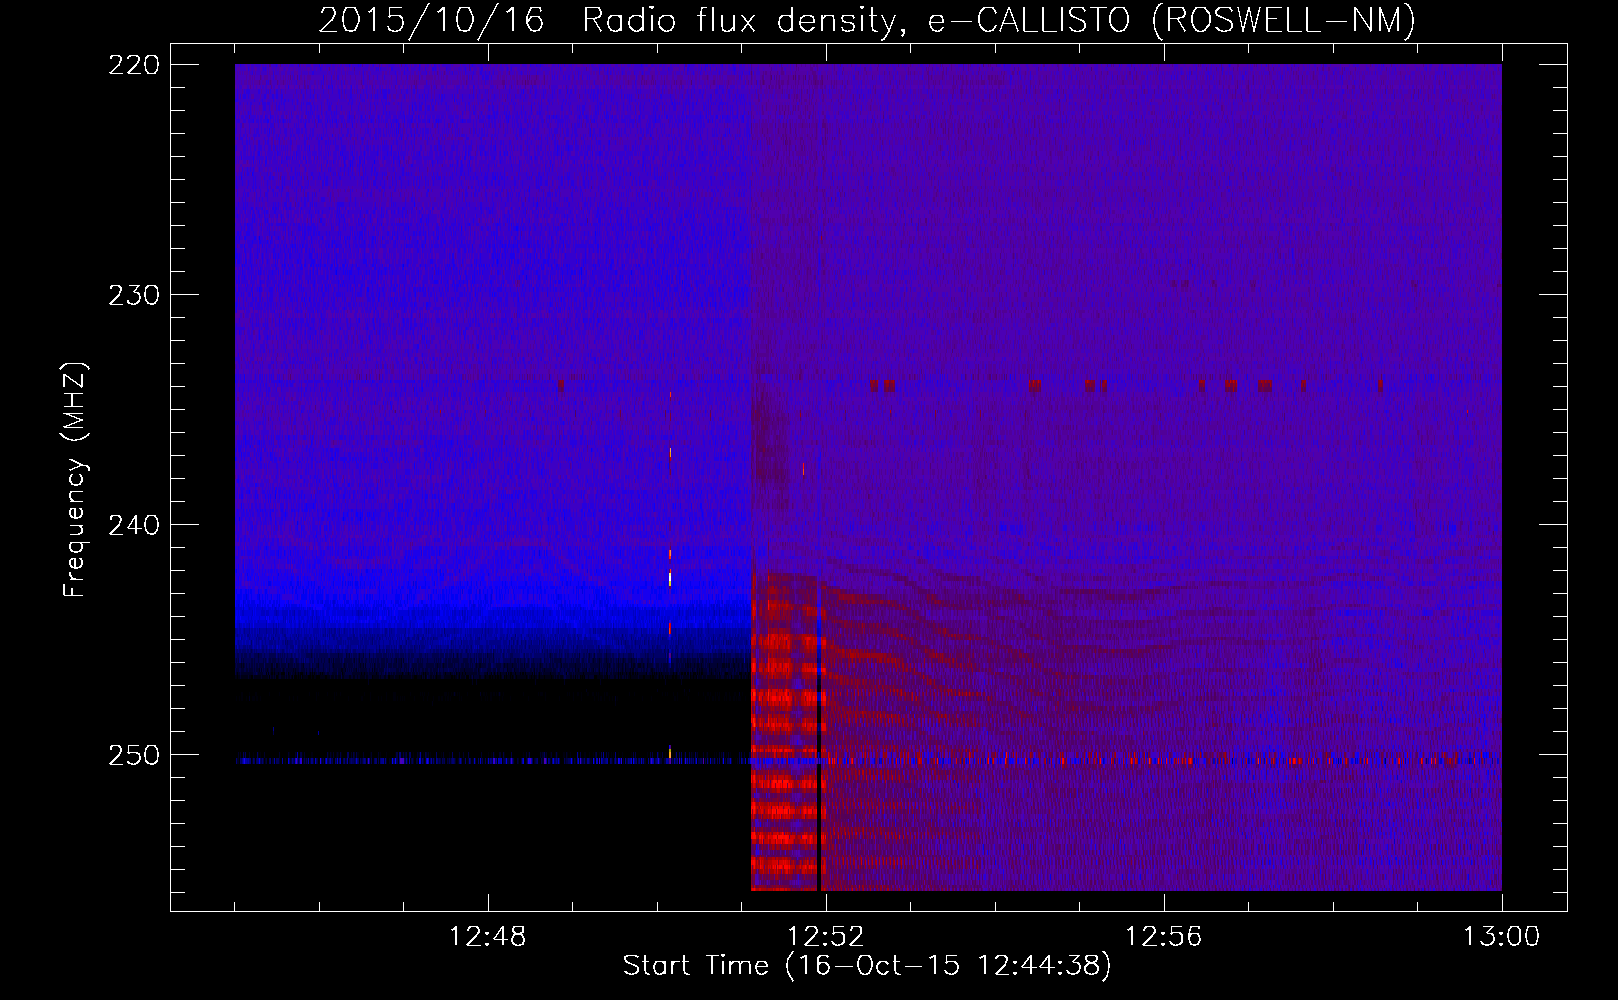Click the 'Frequency (MHZ)' axis label

click(75, 480)
